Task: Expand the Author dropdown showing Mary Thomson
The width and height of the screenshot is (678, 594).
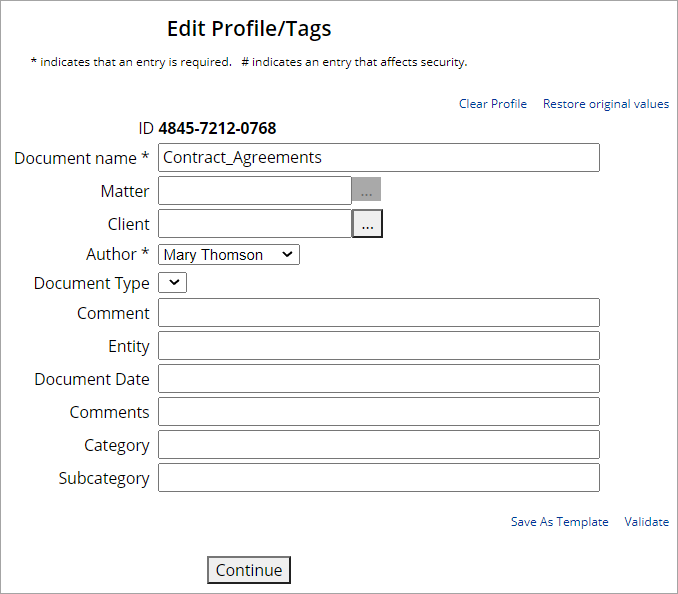Action: tap(229, 255)
